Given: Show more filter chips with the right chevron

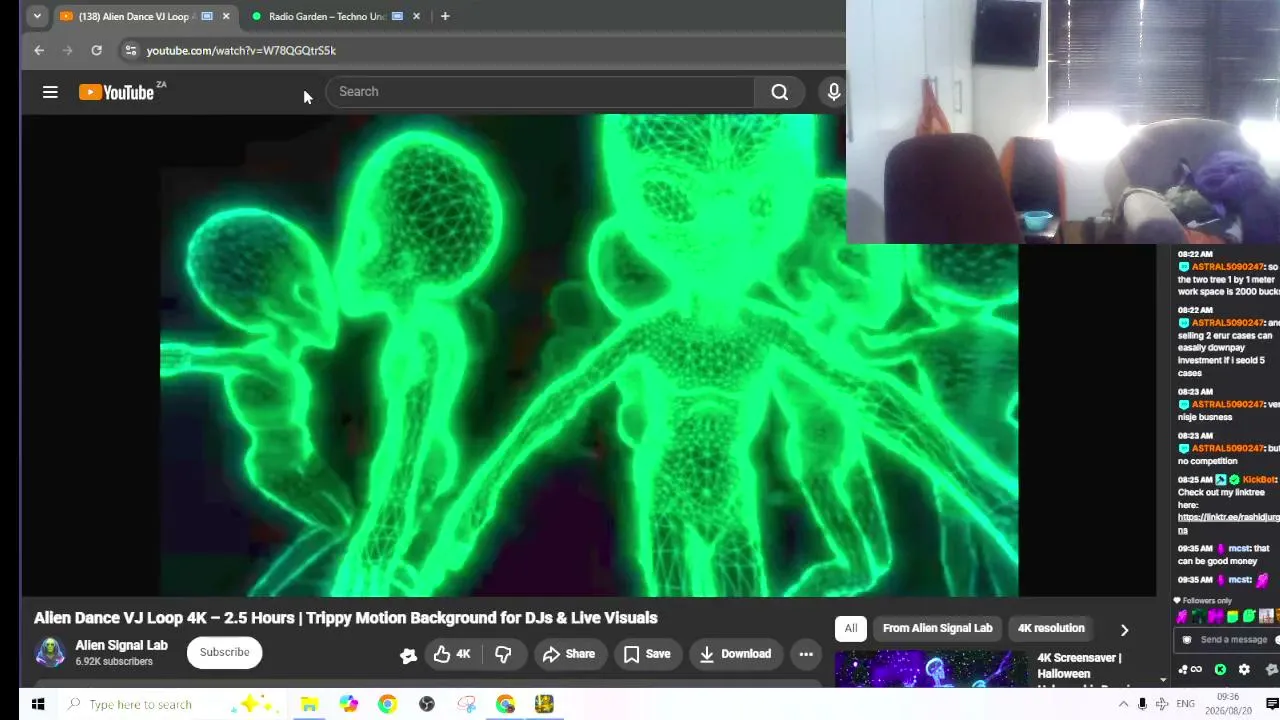Looking at the screenshot, I should [x=1124, y=630].
